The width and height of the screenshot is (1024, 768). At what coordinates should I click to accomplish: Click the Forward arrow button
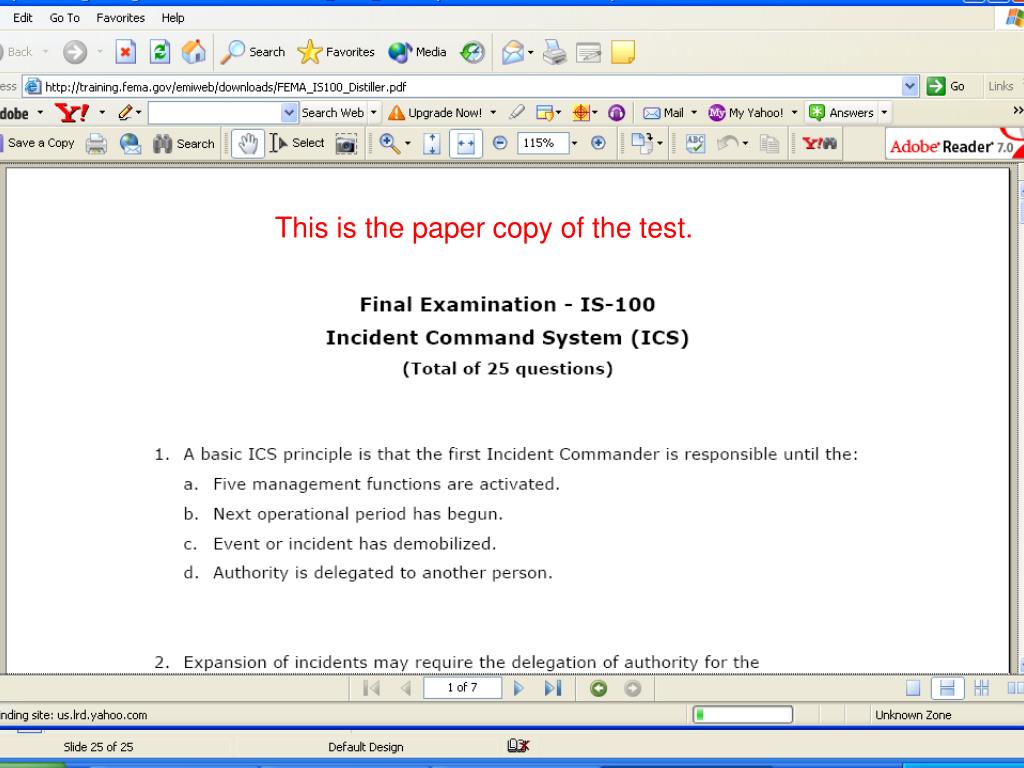tap(75, 52)
